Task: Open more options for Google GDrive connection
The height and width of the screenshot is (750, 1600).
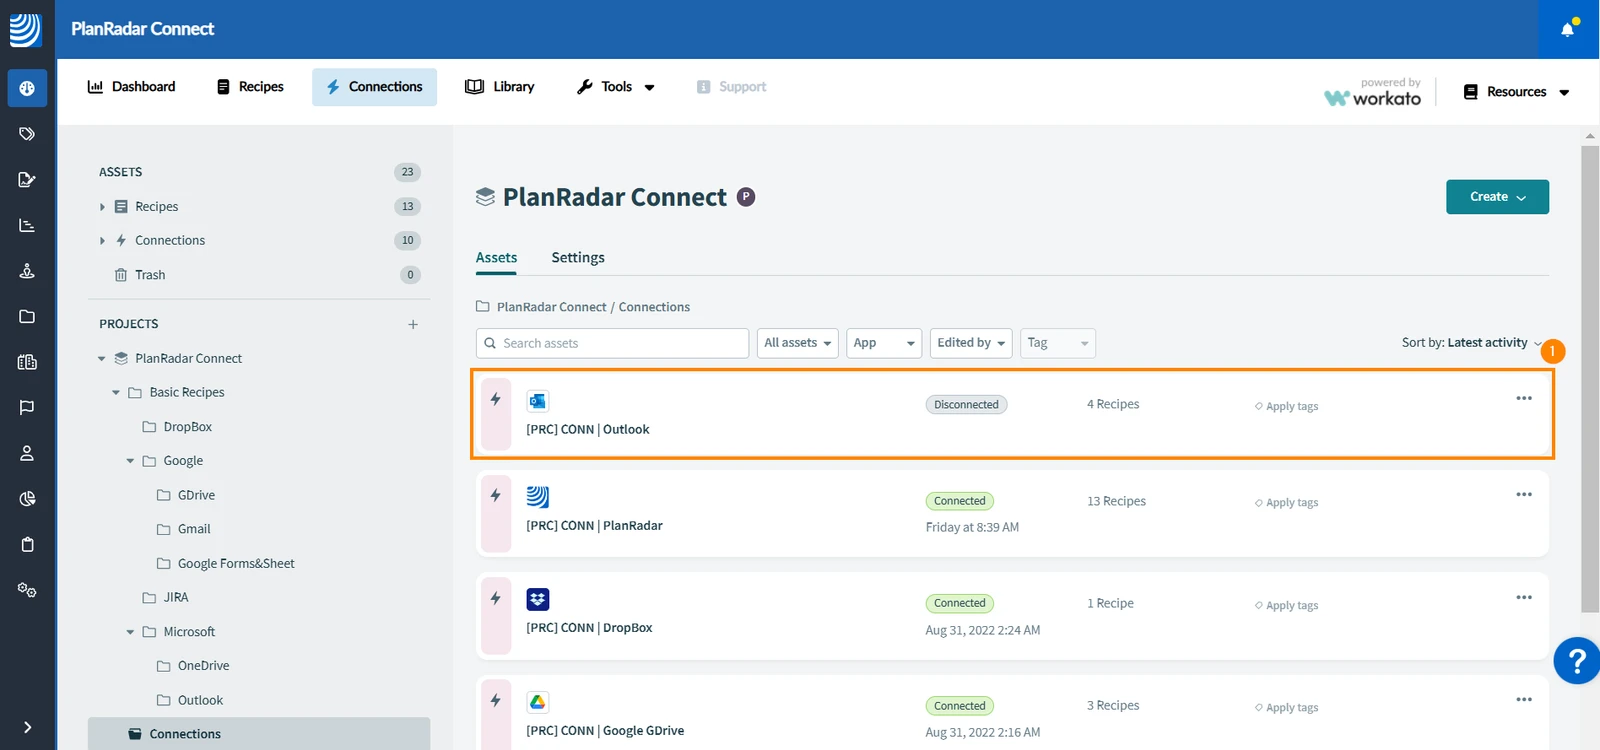Action: pyautogui.click(x=1524, y=699)
